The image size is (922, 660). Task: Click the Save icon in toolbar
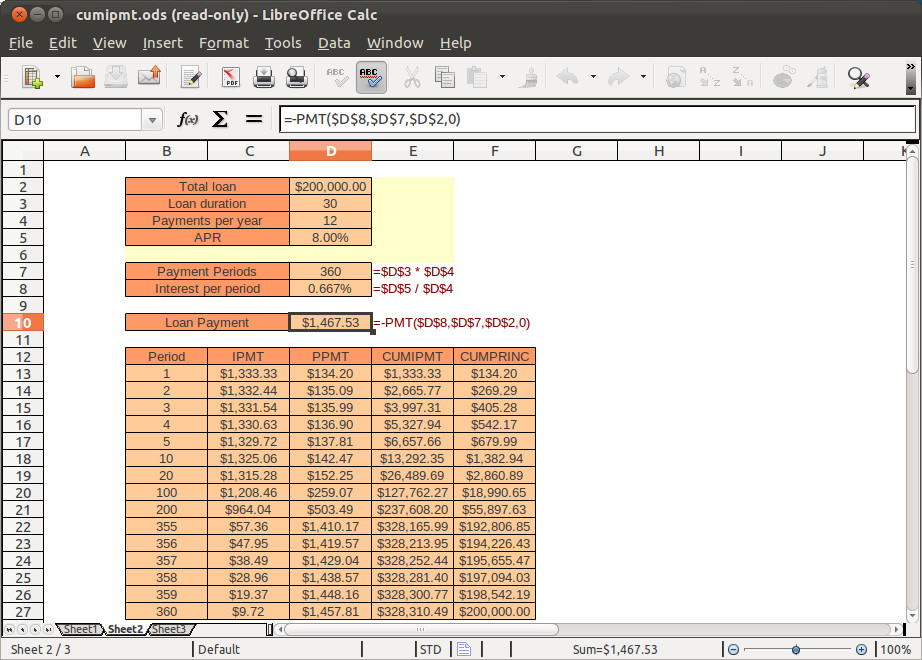click(x=116, y=77)
